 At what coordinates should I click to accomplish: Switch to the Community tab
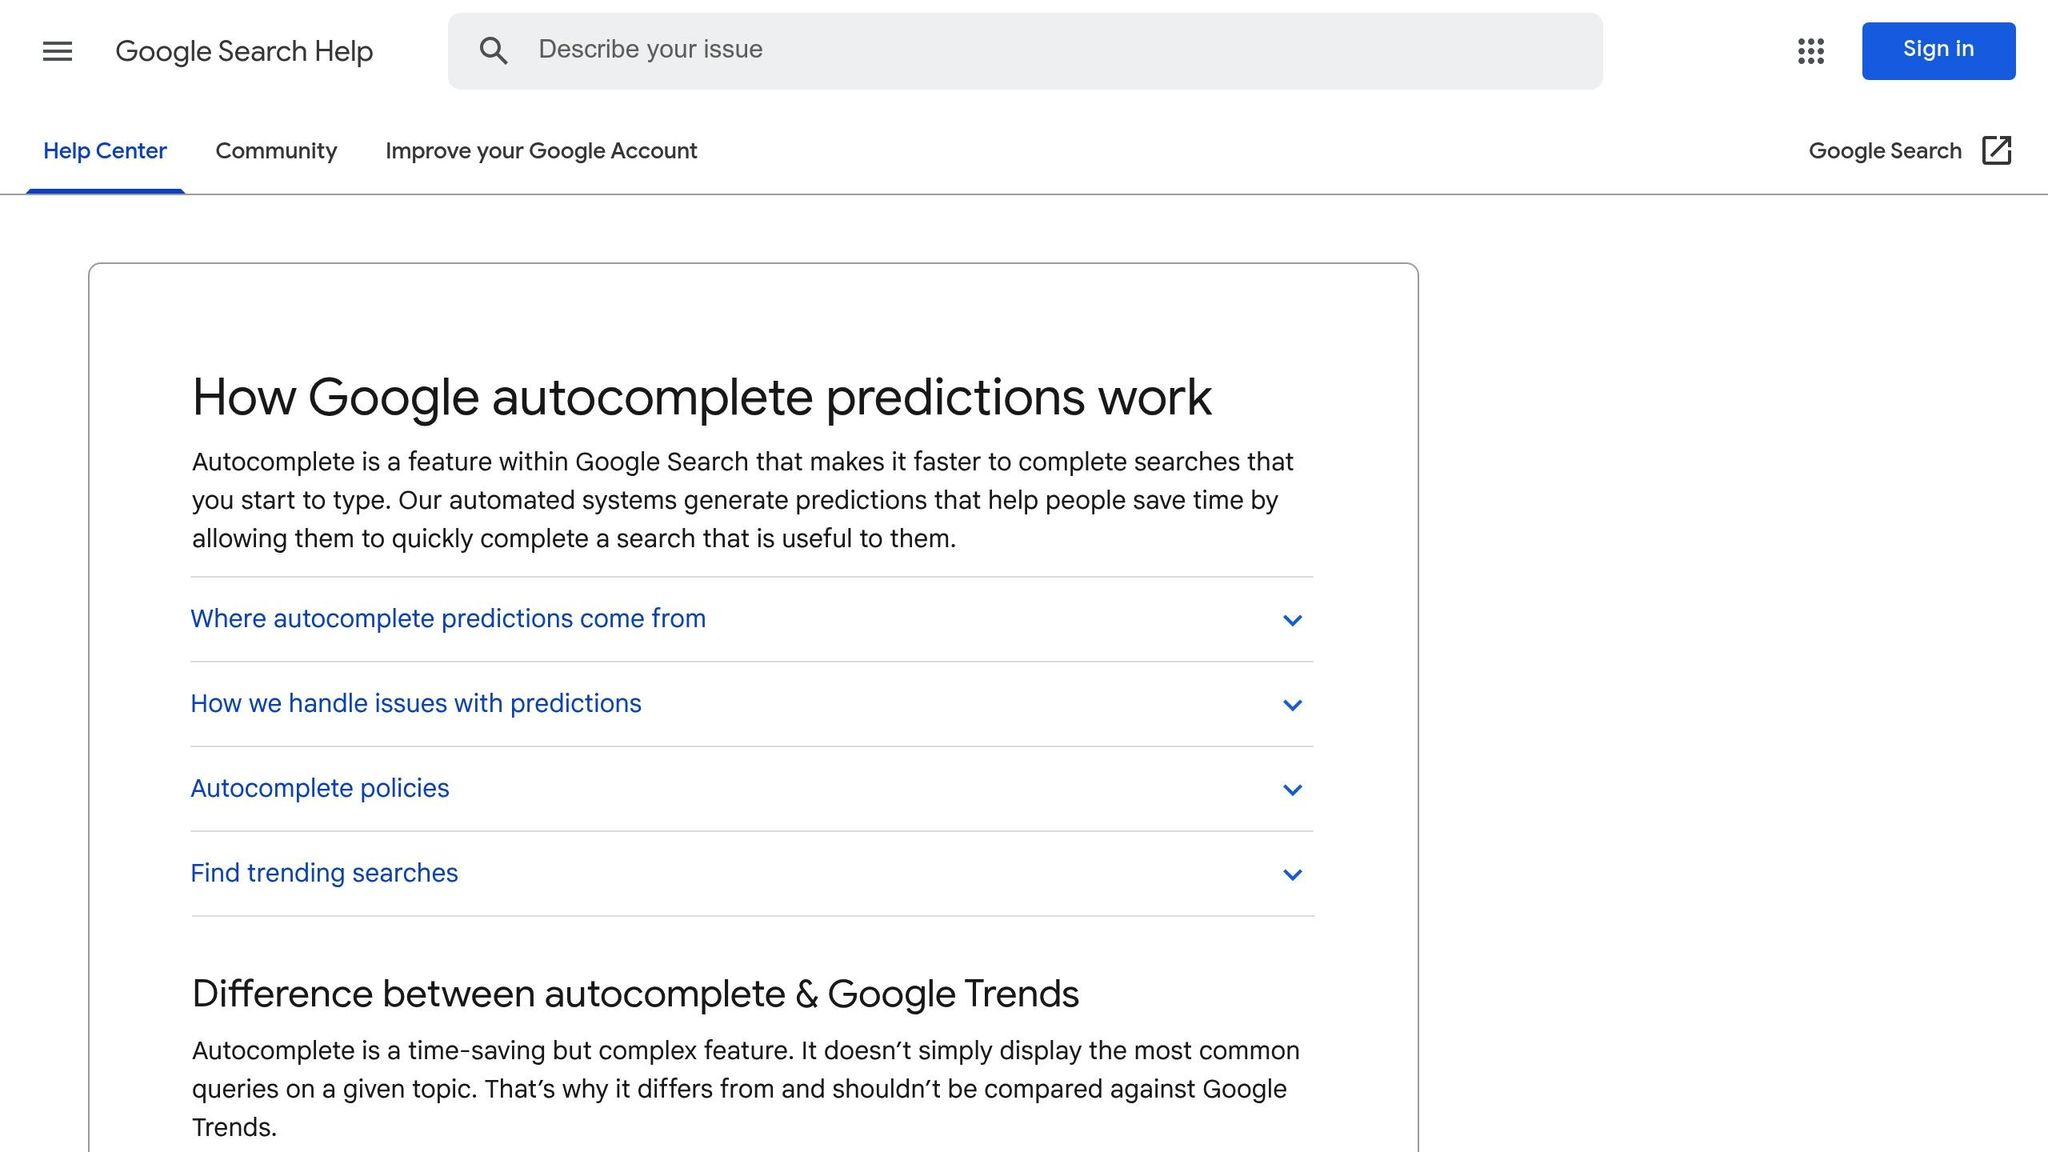pos(276,151)
